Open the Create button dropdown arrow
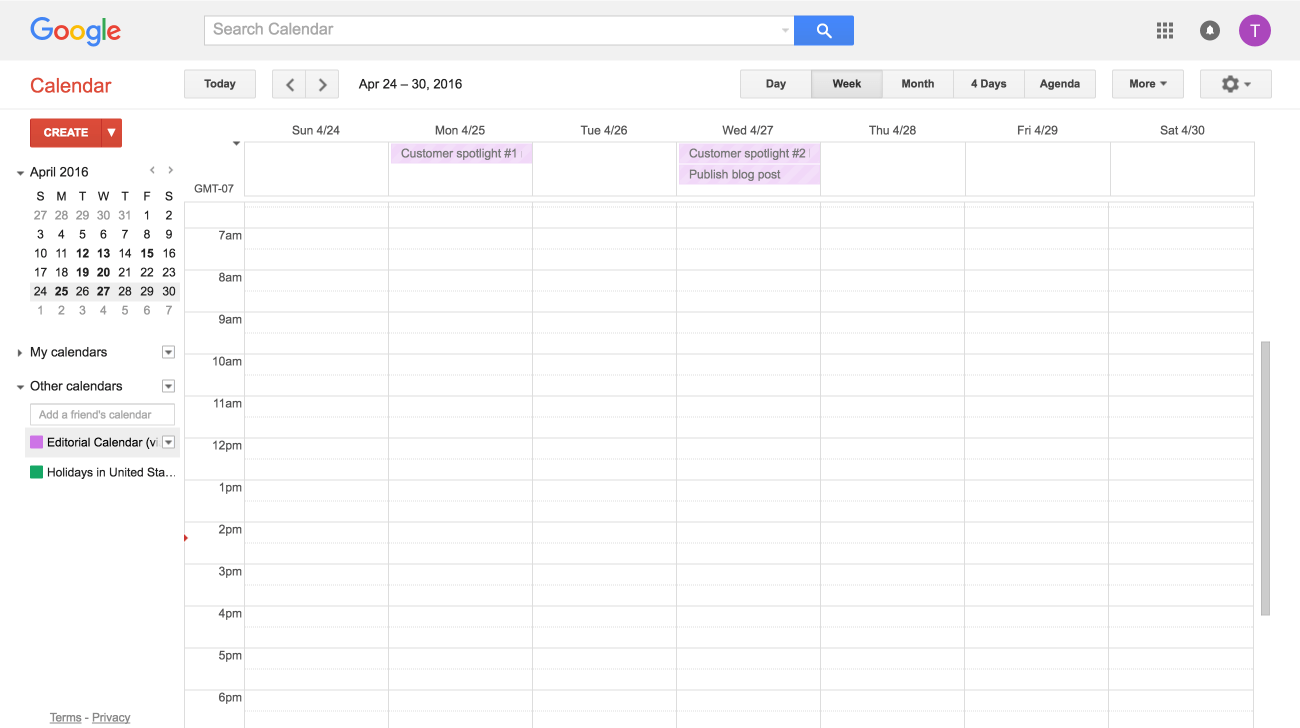The image size is (1300, 728). click(x=111, y=132)
